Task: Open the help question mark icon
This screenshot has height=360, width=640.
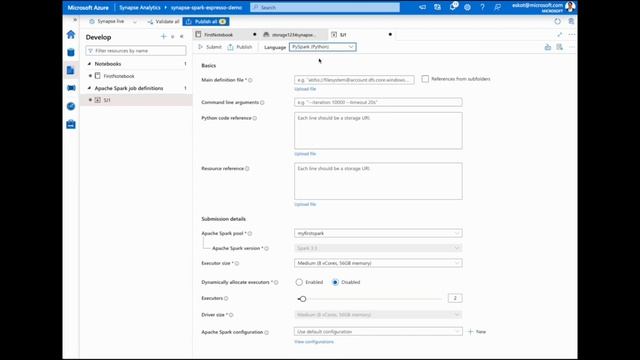Action: click(482, 7)
